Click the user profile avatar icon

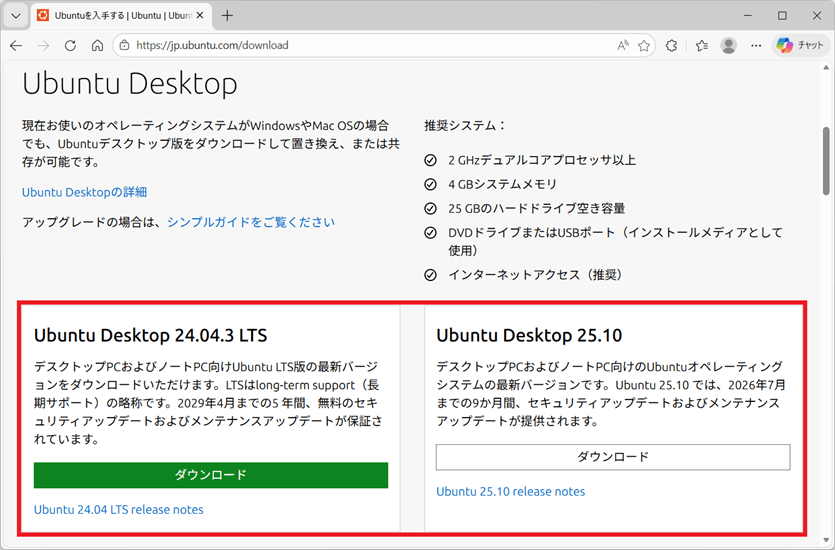point(729,45)
